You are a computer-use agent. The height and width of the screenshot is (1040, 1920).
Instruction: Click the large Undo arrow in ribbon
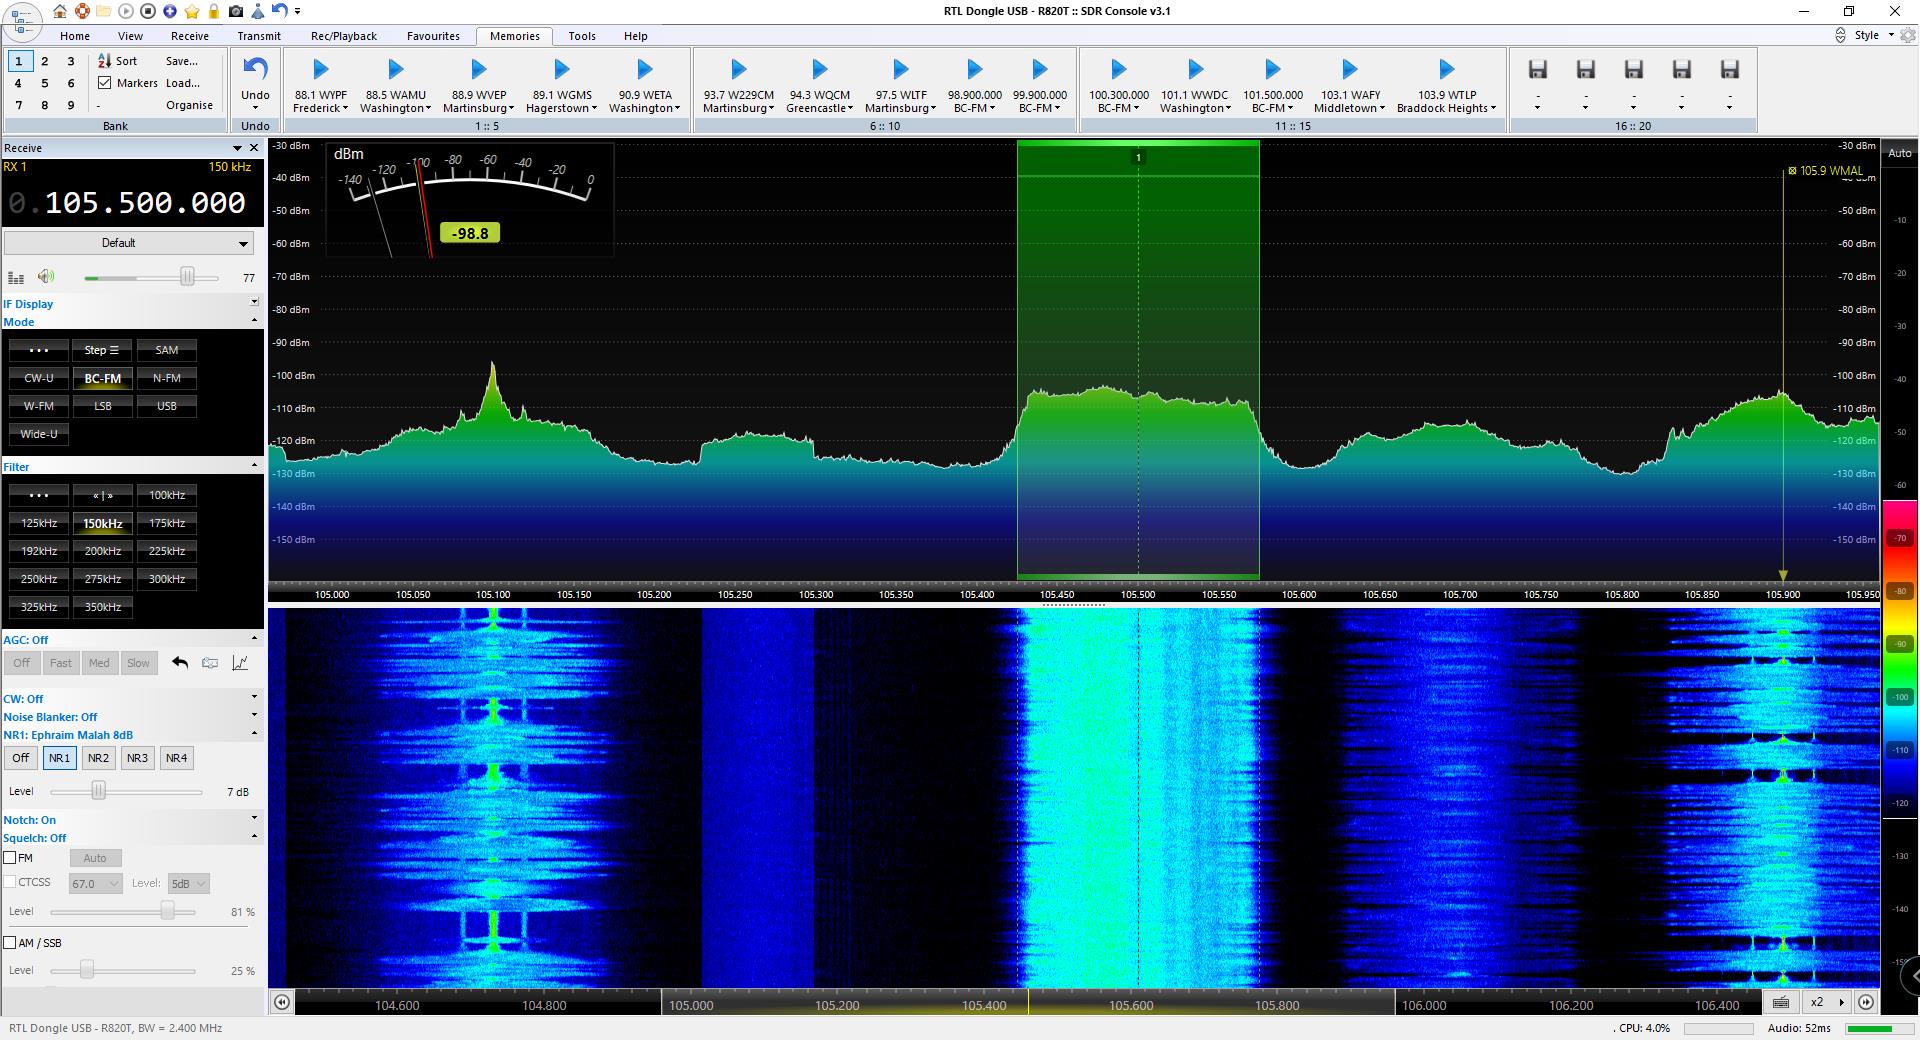(255, 70)
